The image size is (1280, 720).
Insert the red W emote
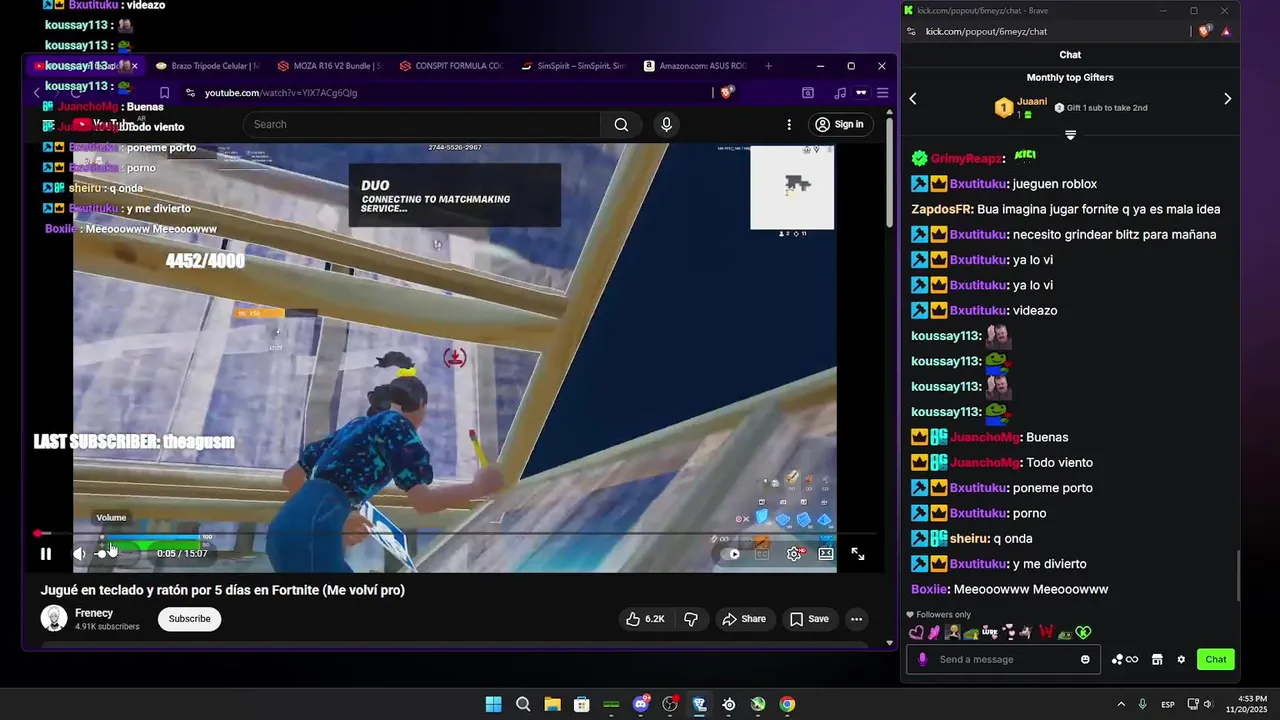(x=1046, y=632)
